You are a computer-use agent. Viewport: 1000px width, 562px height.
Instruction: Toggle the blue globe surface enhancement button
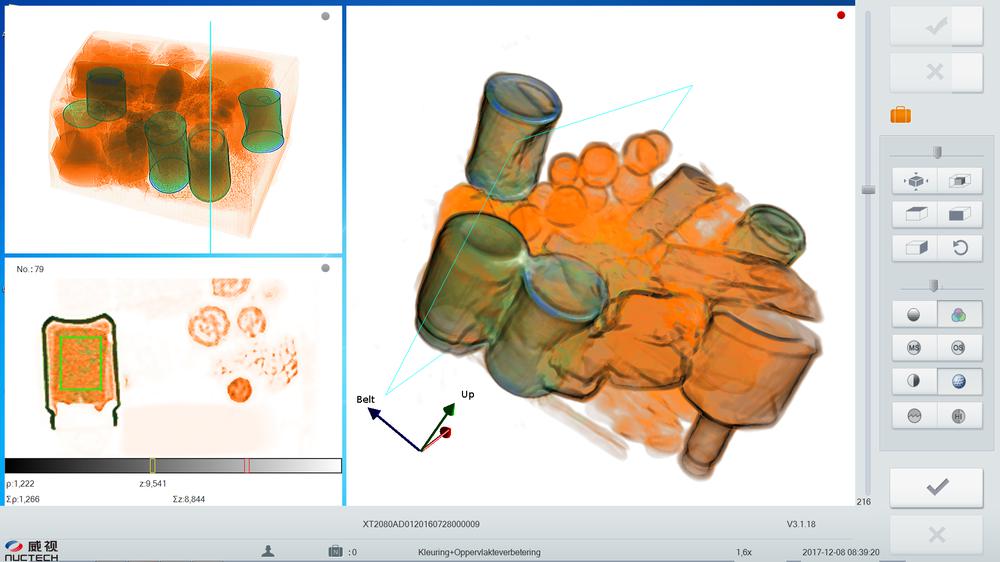tap(959, 382)
